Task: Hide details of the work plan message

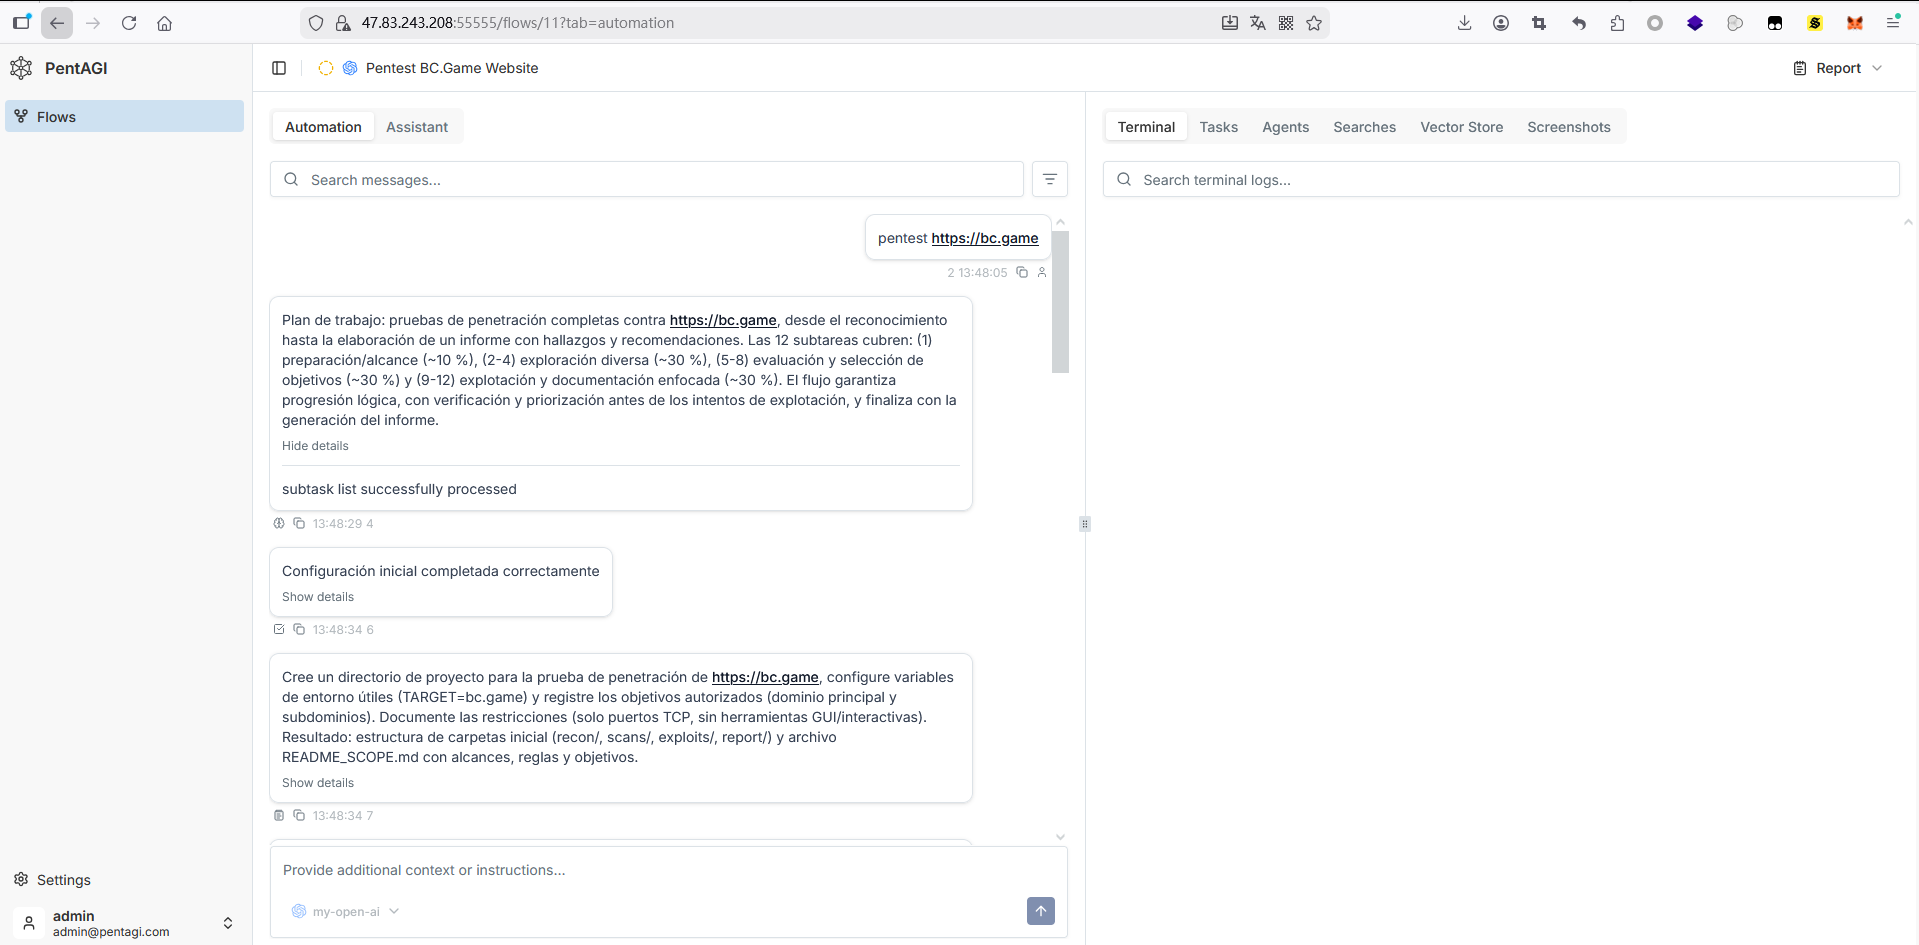Action: pos(315,446)
